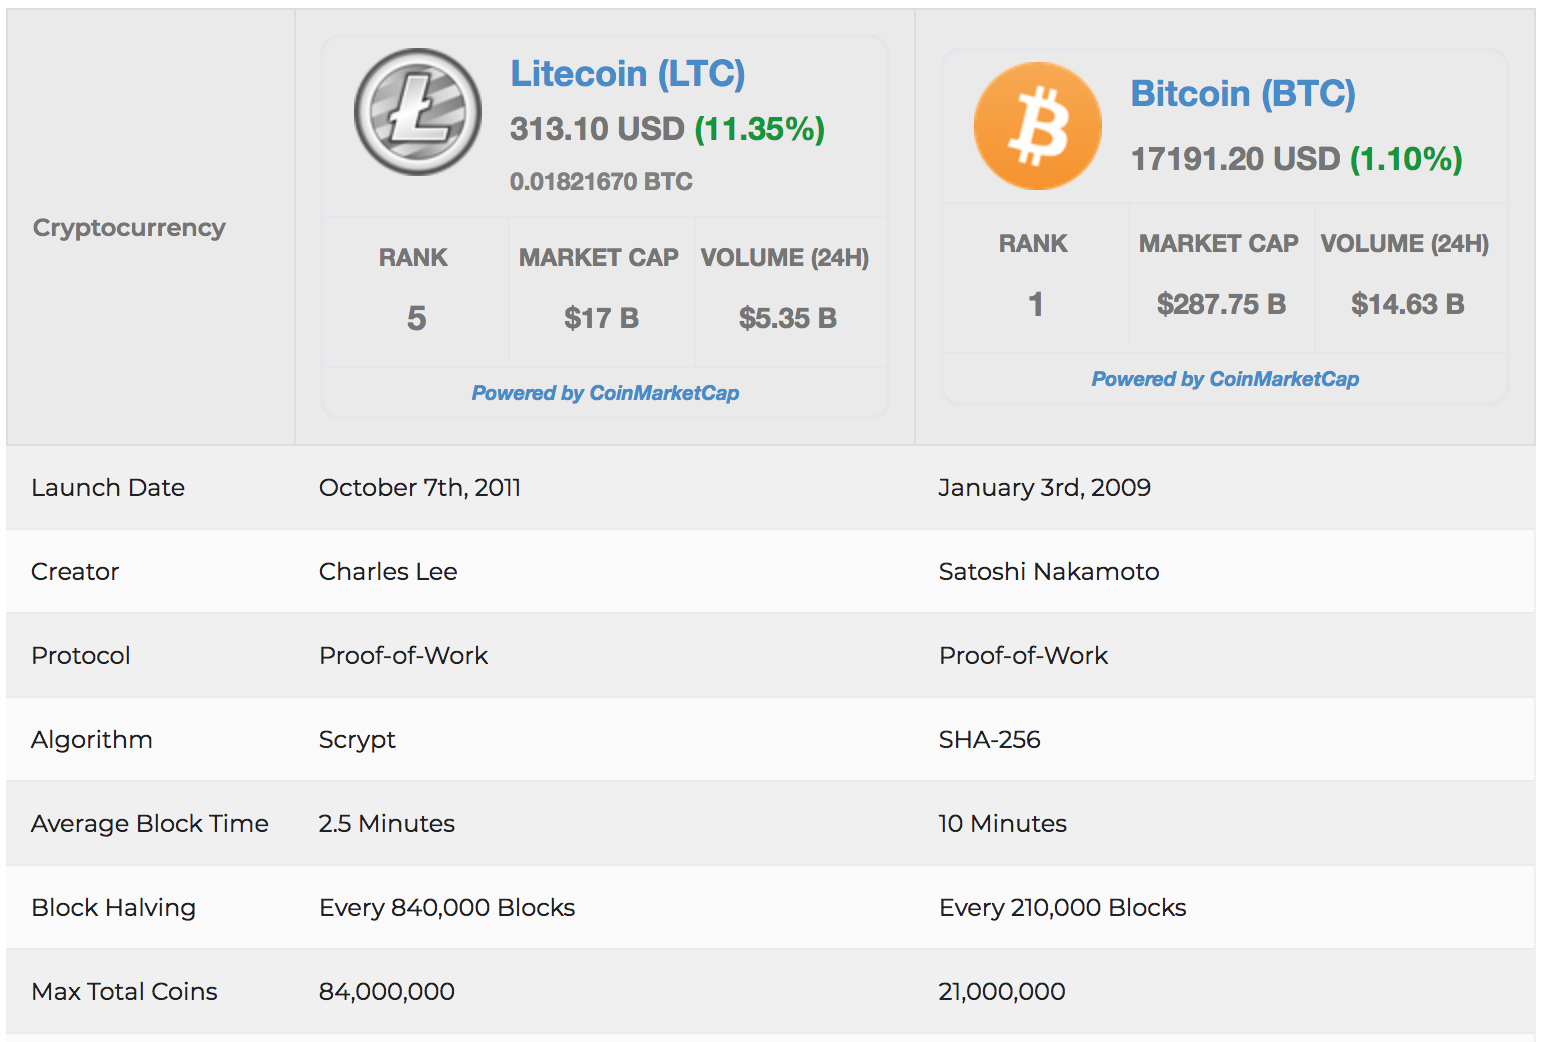
Task: Open the Bitcoin (BTC) title link
Action: [x=1243, y=94]
